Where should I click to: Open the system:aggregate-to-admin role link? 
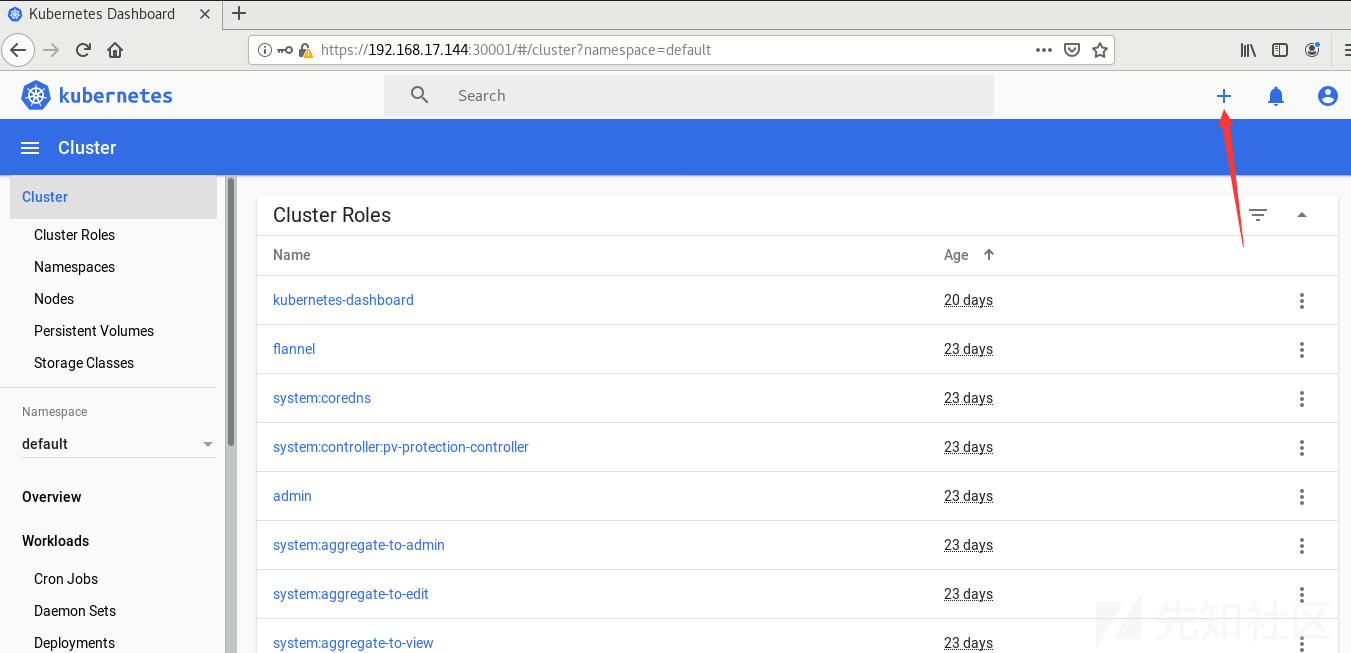pyautogui.click(x=359, y=545)
